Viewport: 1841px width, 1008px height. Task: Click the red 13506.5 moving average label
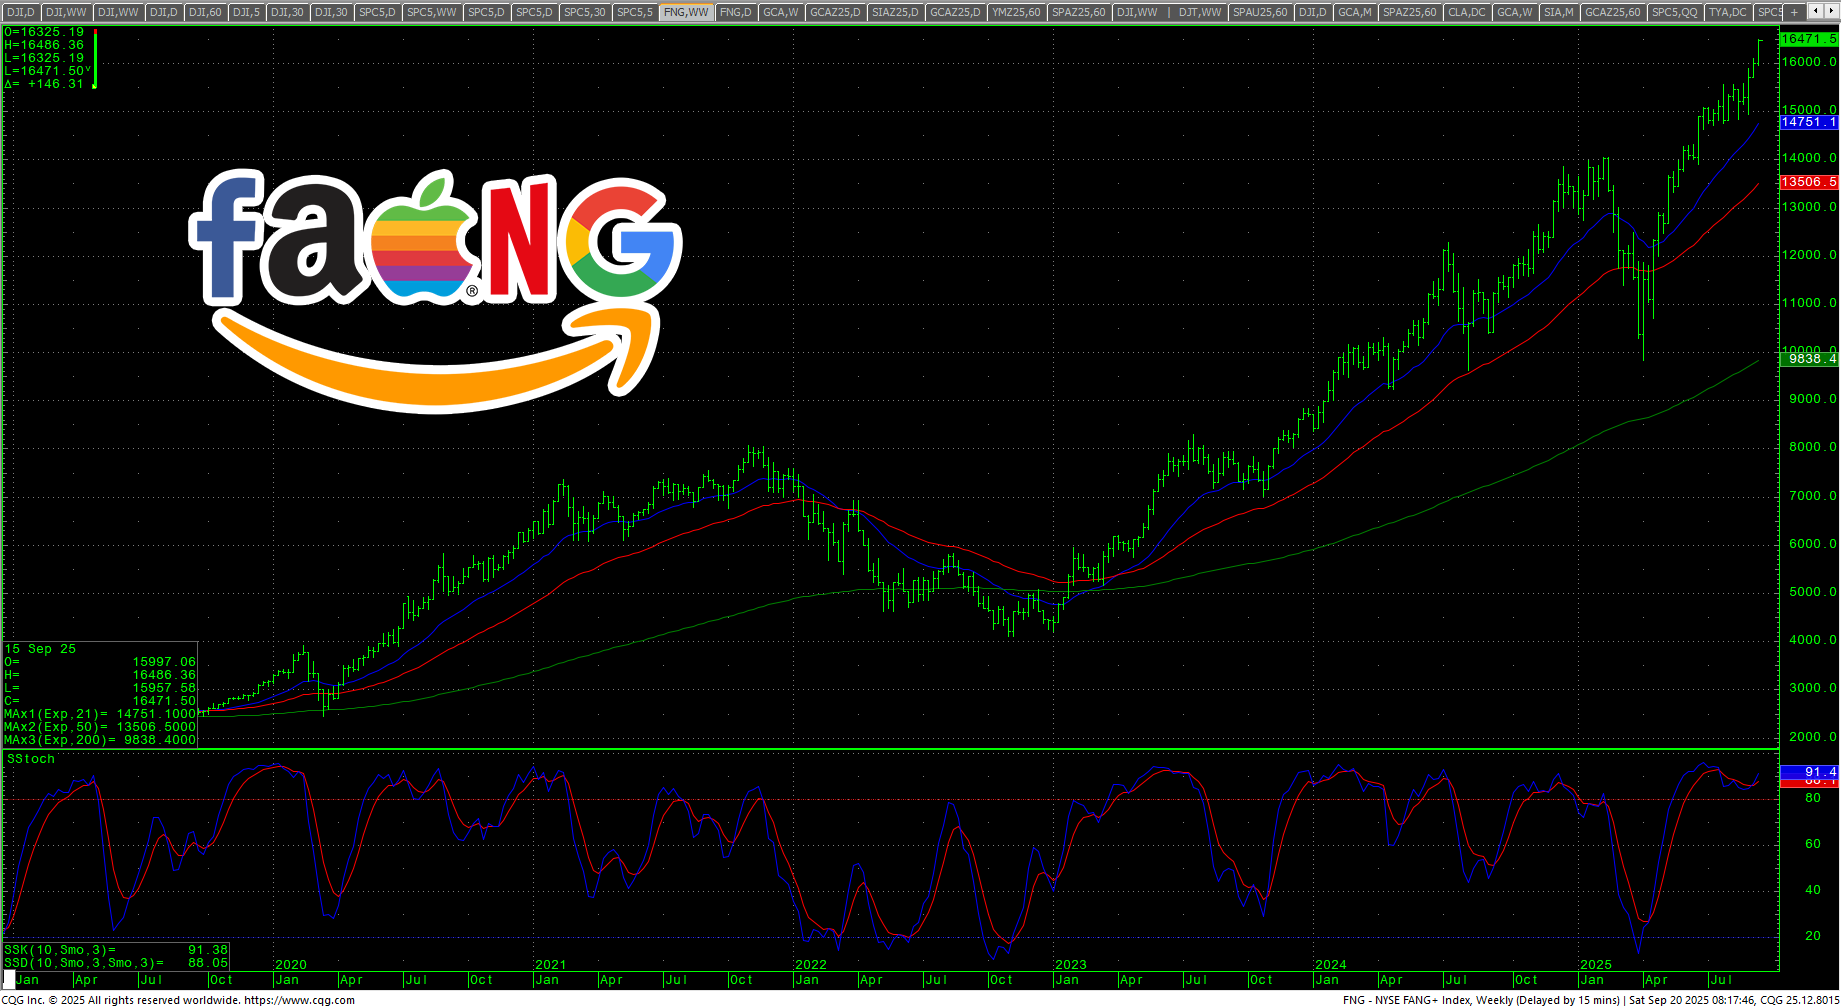click(1808, 182)
